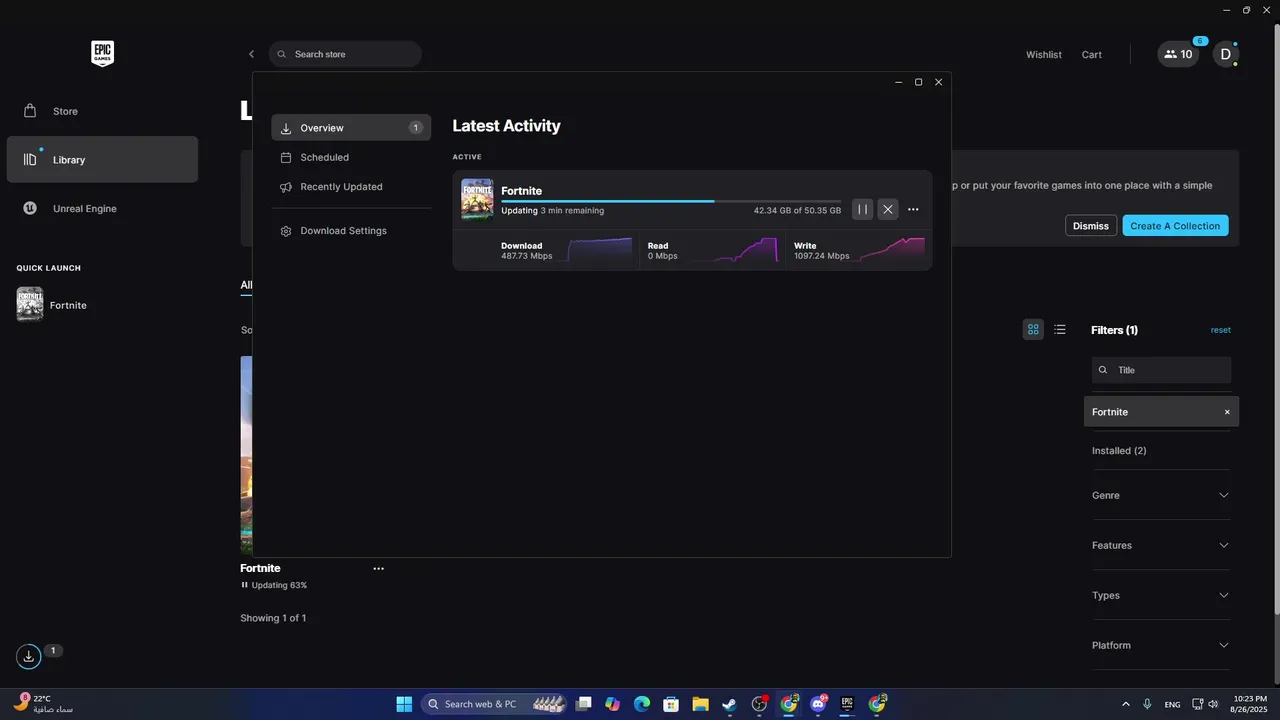The image size is (1280, 720).
Task: Open the ENG language switcher
Action: [1173, 704]
